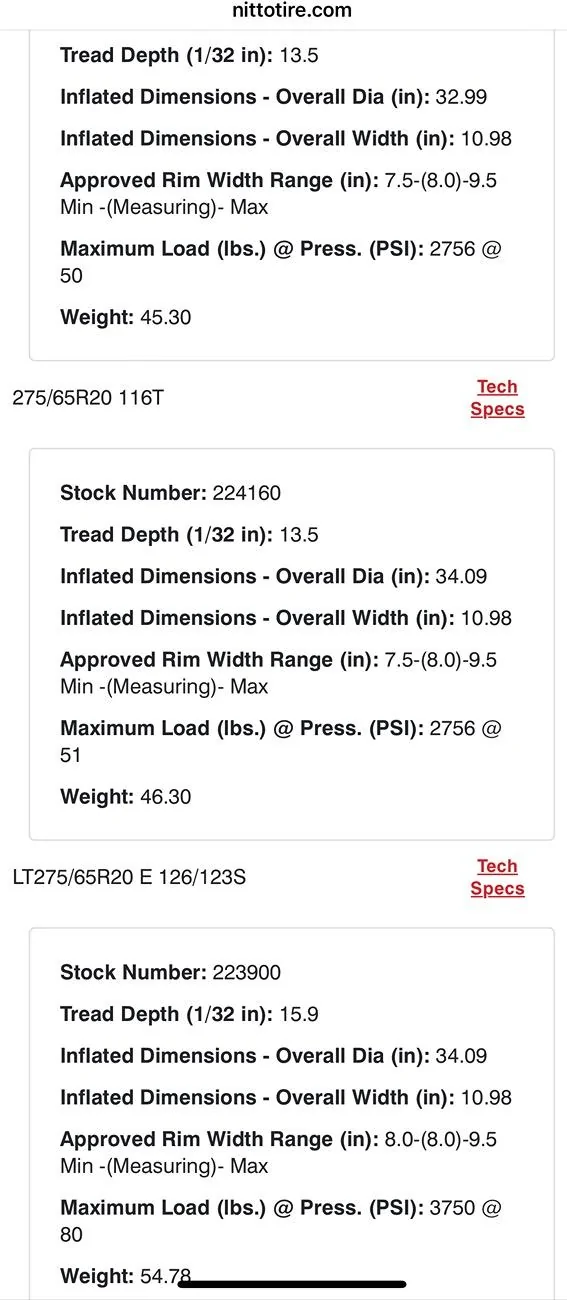
Task: Tap the Weight 45.30 line
Action: [x=126, y=317]
